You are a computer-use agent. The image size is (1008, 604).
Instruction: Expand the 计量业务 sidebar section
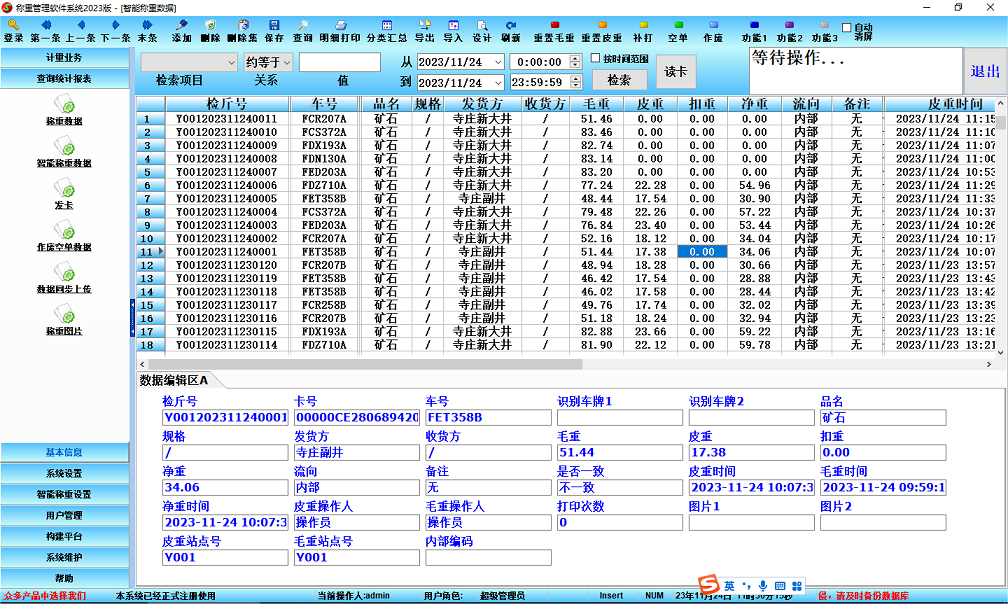pyautogui.click(x=64, y=58)
